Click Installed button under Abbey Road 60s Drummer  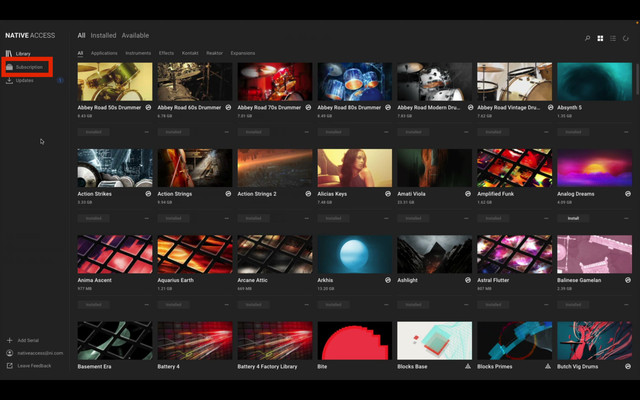point(173,132)
